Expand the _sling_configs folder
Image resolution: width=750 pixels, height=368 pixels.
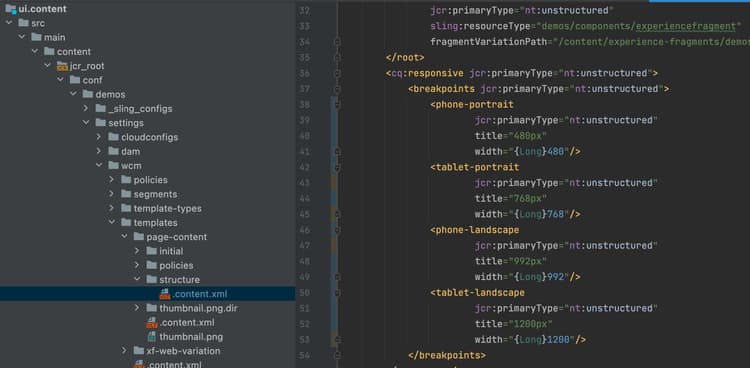pyautogui.click(x=86, y=109)
